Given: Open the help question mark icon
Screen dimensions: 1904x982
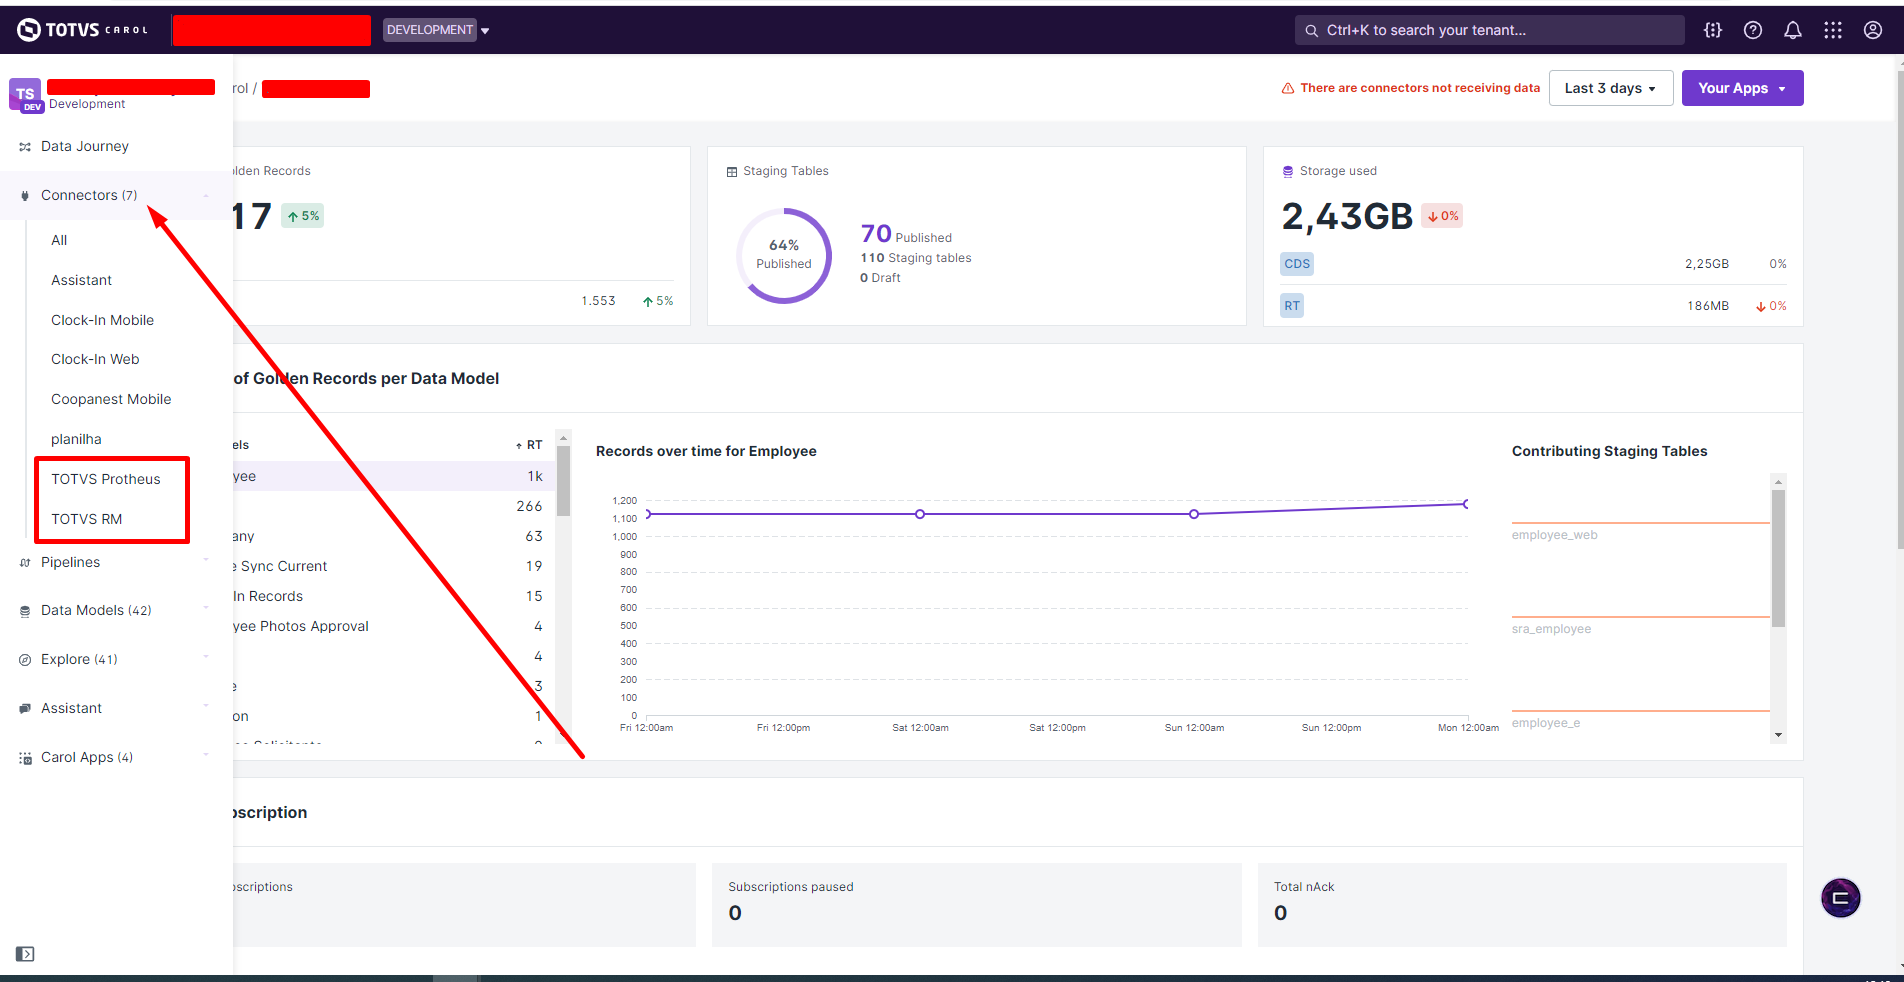Looking at the screenshot, I should pyautogui.click(x=1753, y=30).
